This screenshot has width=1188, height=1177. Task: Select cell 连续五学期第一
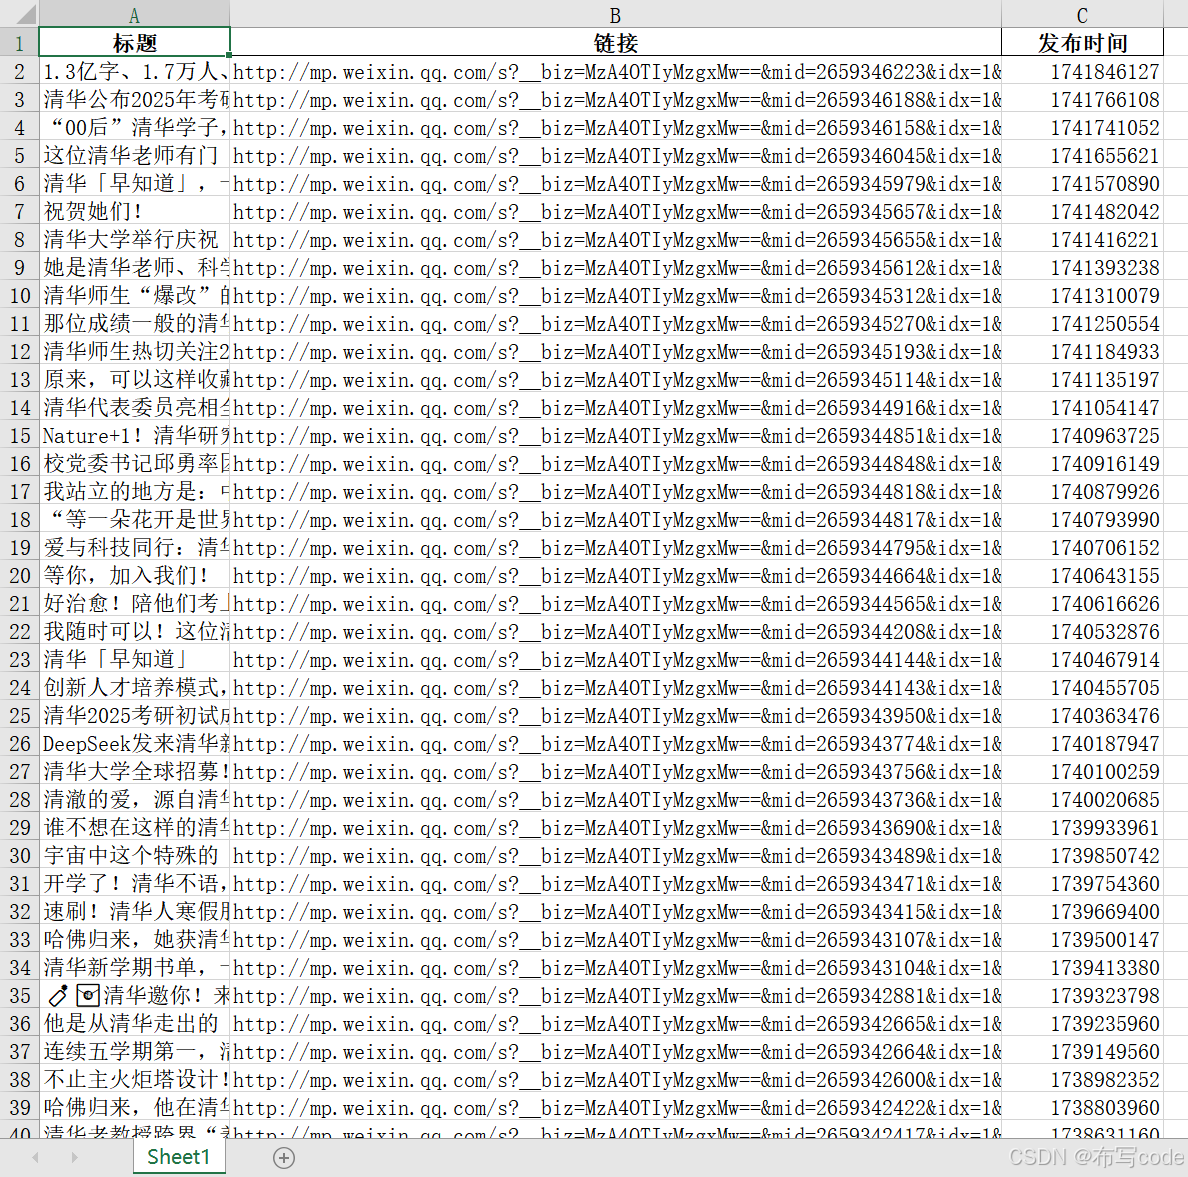tap(134, 1051)
